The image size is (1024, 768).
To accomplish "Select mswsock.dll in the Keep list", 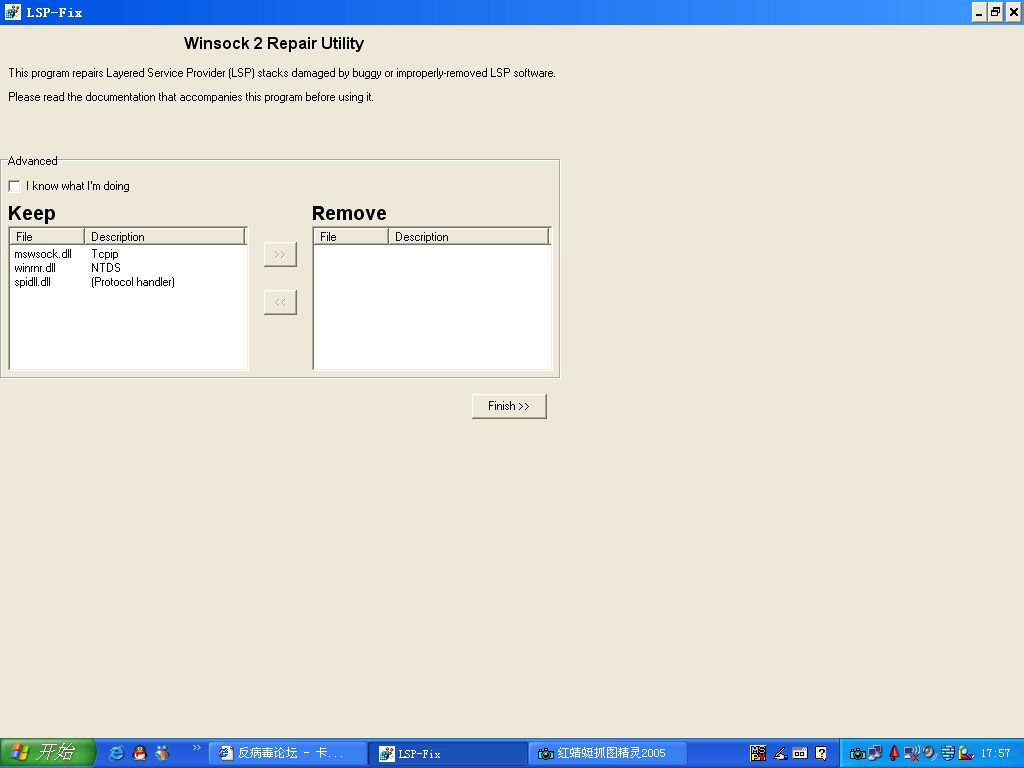I will (x=43, y=254).
